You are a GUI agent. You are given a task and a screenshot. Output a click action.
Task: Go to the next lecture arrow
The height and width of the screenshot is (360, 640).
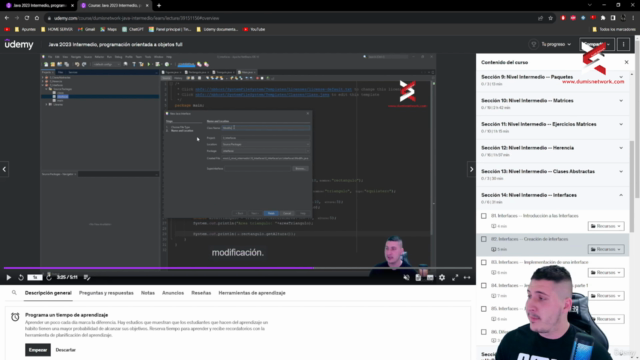pos(471,169)
